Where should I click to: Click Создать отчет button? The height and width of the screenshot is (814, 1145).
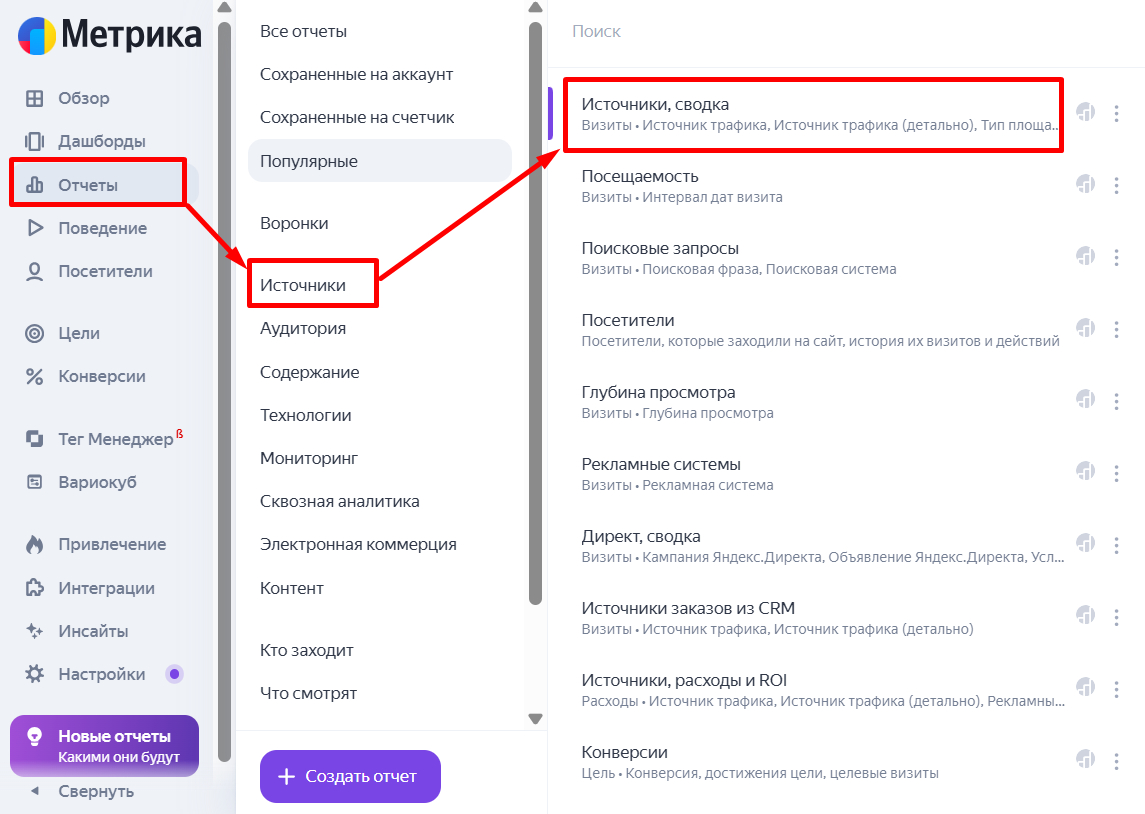point(350,776)
